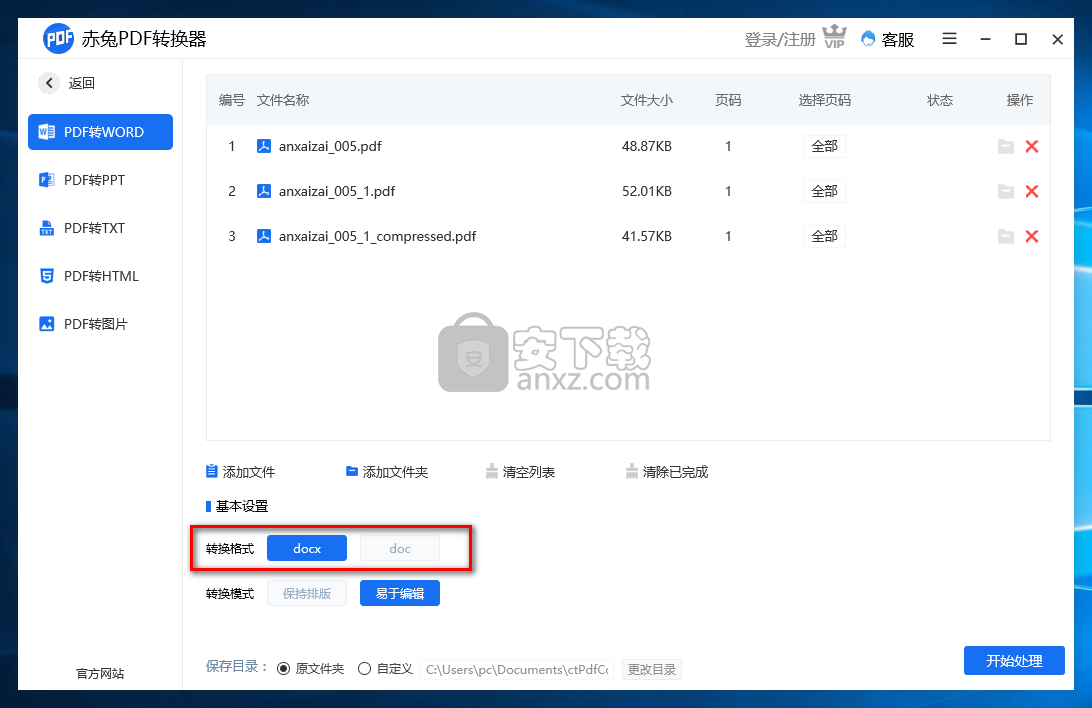Open output folder for anxaizai_005_1_compressed.pdf row
This screenshot has width=1092, height=708.
pos(1006,236)
